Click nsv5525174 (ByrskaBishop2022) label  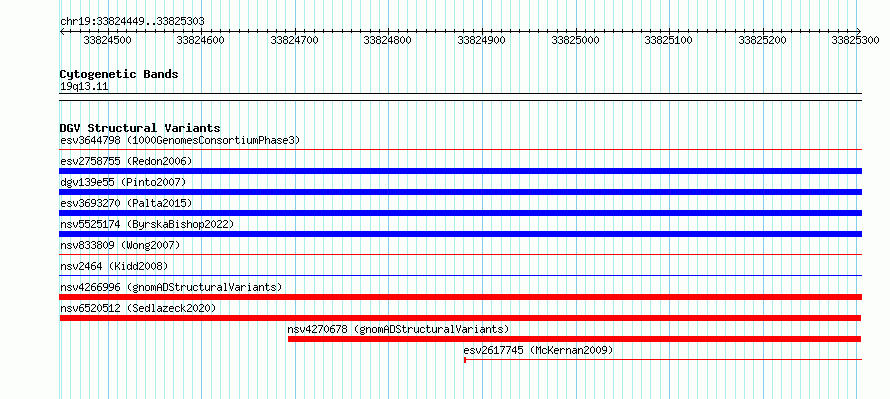[x=147, y=224]
